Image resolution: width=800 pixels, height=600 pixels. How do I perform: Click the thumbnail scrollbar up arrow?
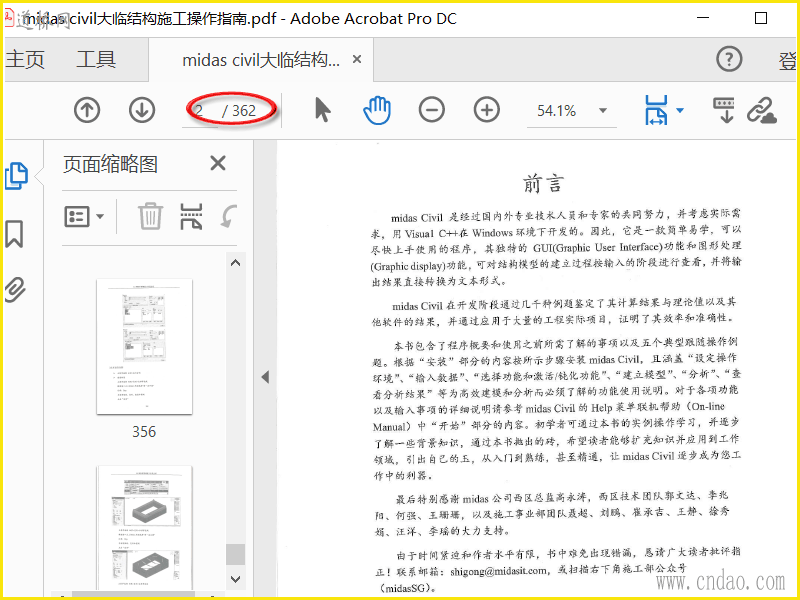[x=235, y=263]
